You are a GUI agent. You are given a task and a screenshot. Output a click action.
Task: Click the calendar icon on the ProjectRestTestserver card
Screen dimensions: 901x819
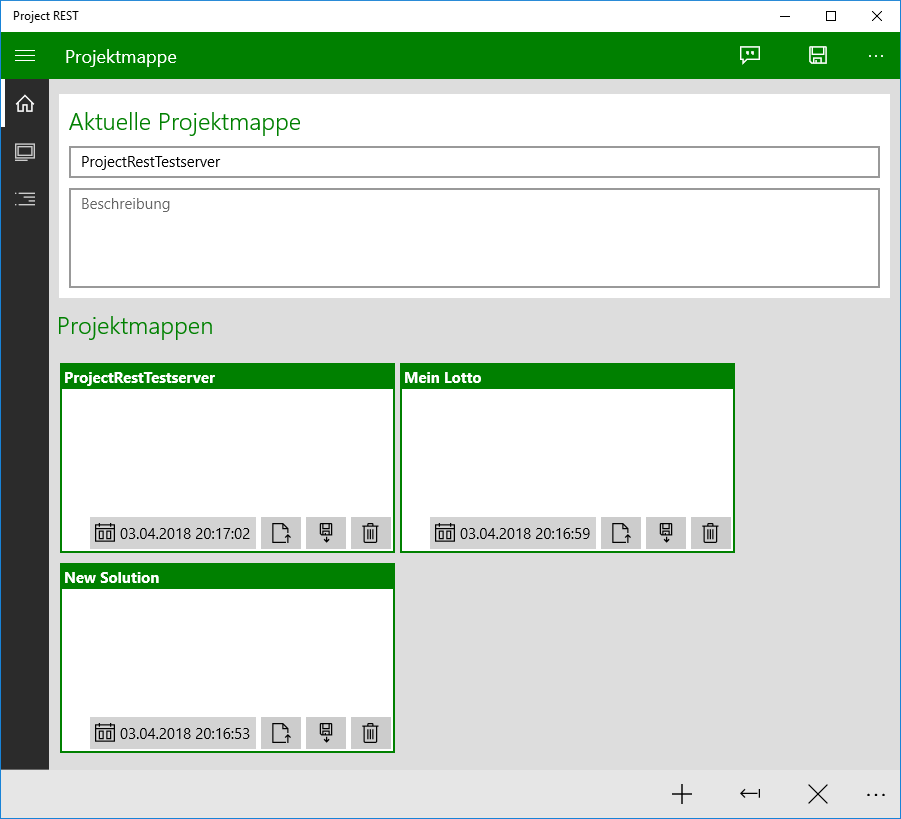[x=105, y=533]
